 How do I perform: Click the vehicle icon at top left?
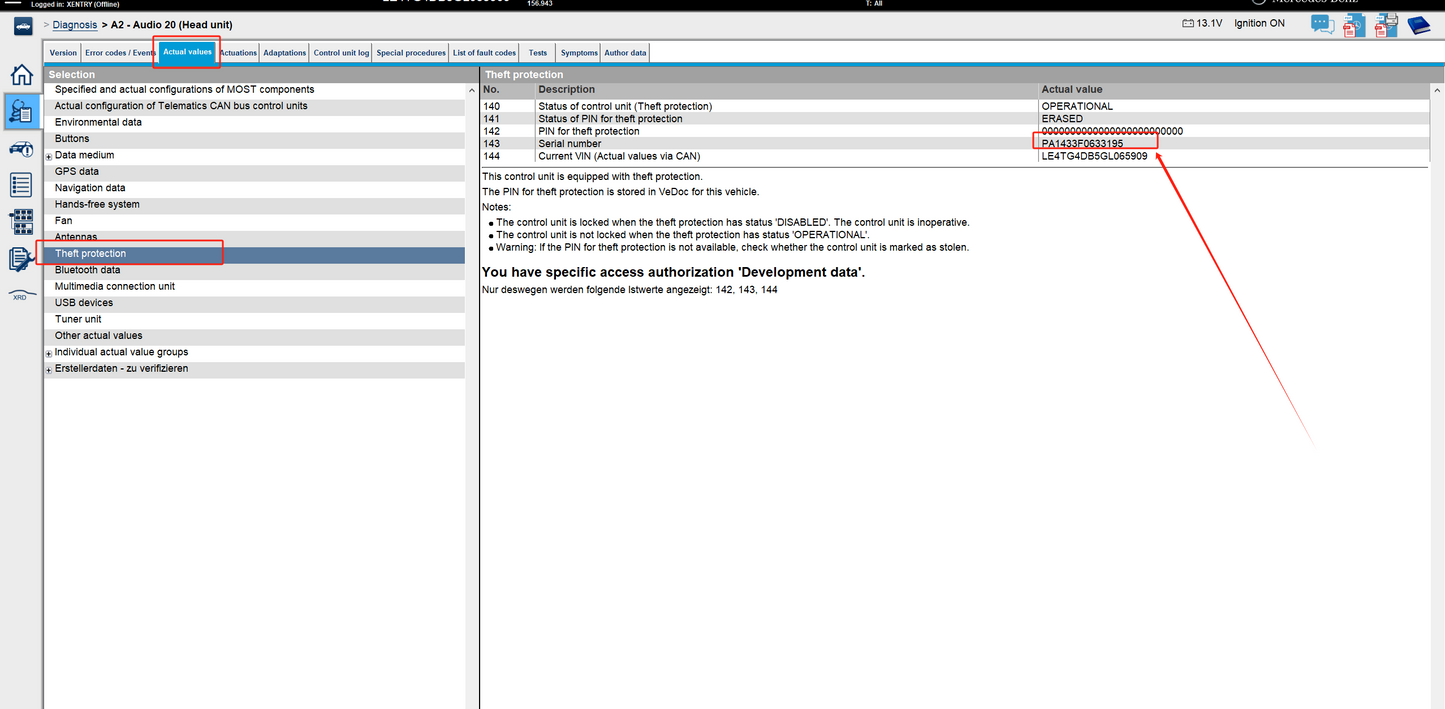click(22, 25)
